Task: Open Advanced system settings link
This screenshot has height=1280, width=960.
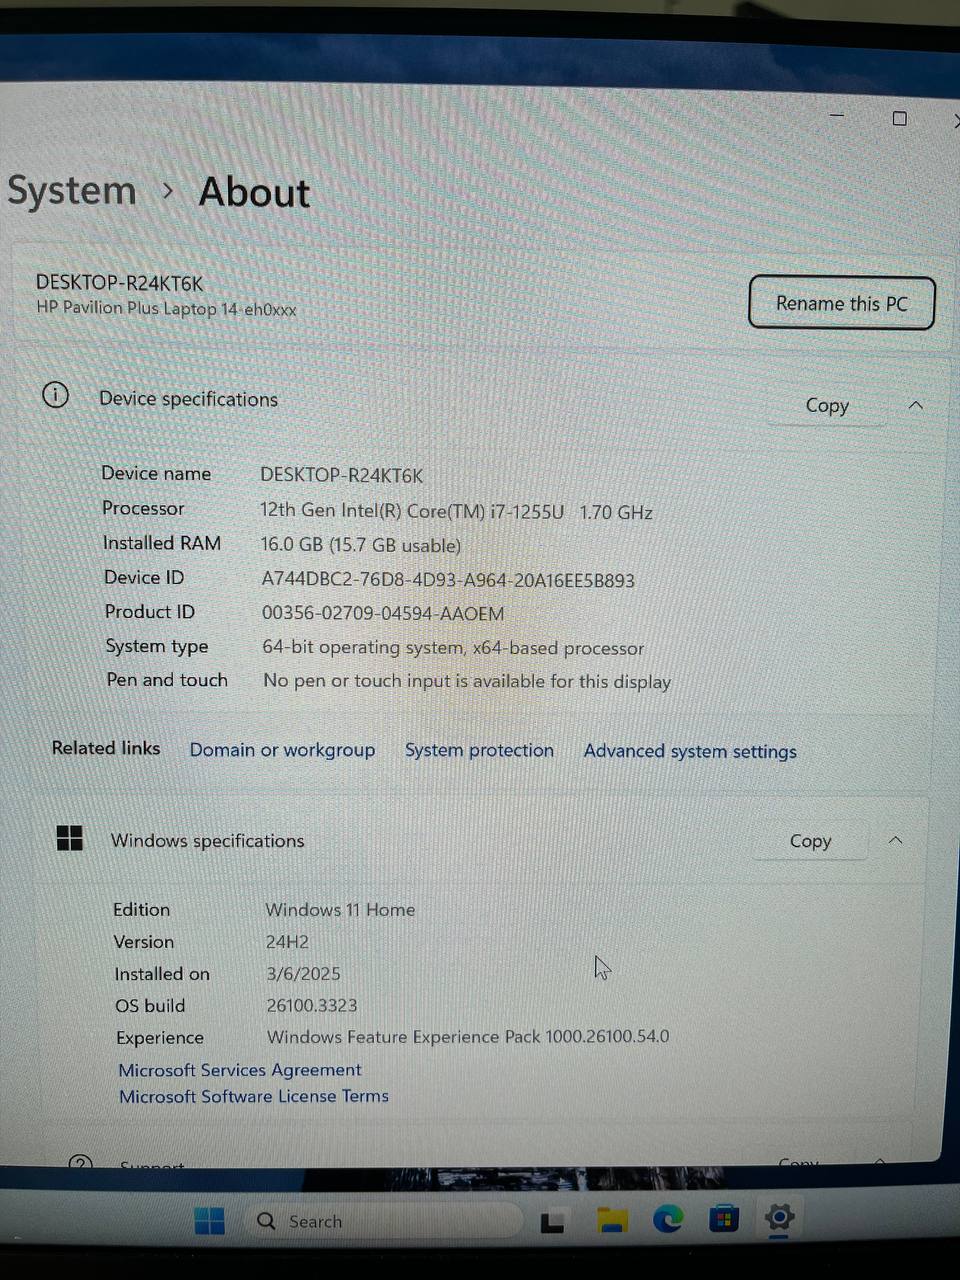Action: tap(690, 751)
